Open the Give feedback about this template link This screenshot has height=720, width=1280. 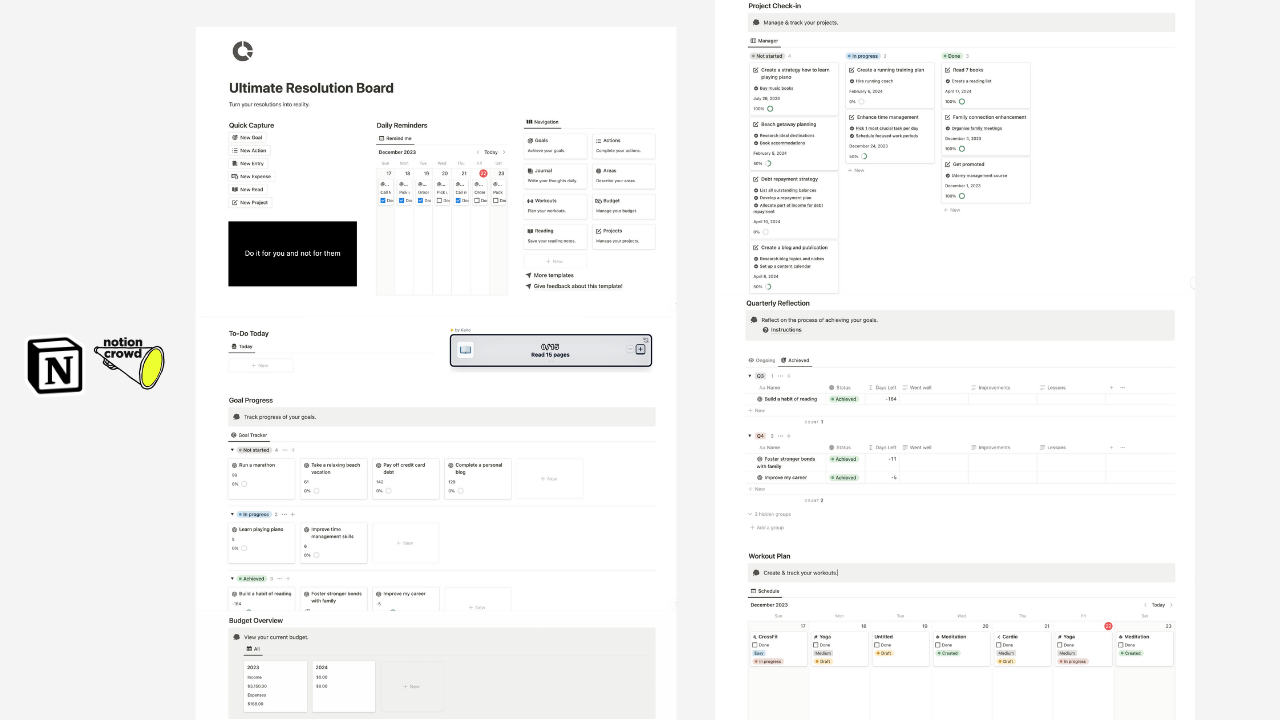pos(578,286)
